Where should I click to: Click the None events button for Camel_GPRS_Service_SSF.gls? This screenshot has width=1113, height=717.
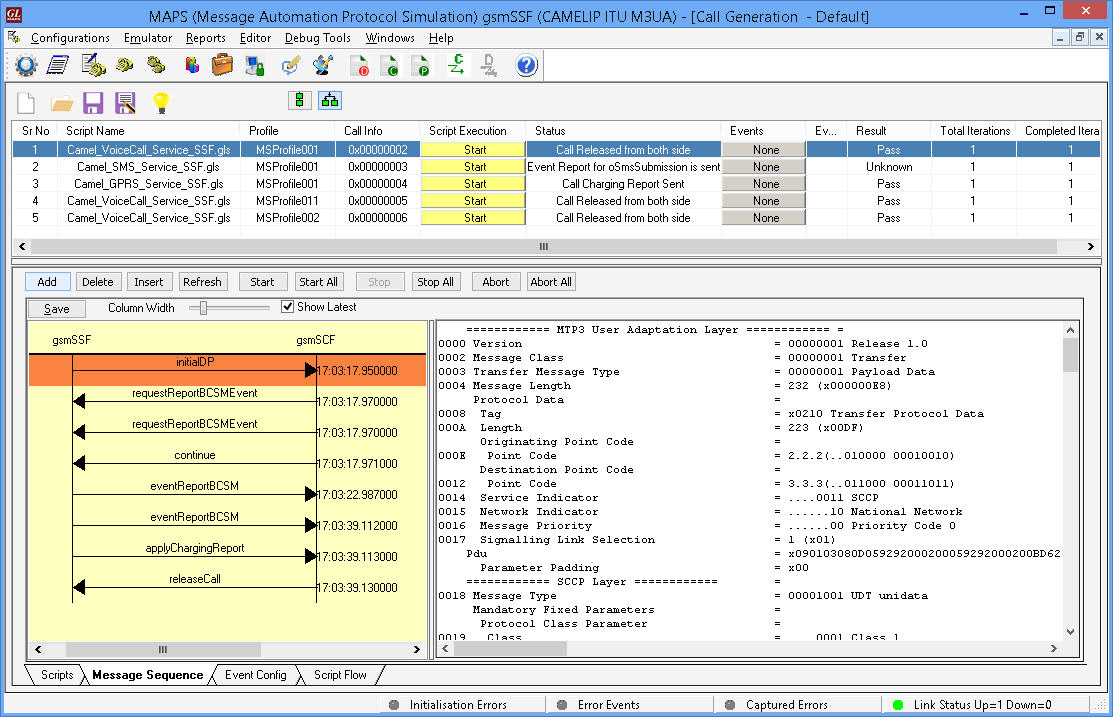[x=764, y=184]
